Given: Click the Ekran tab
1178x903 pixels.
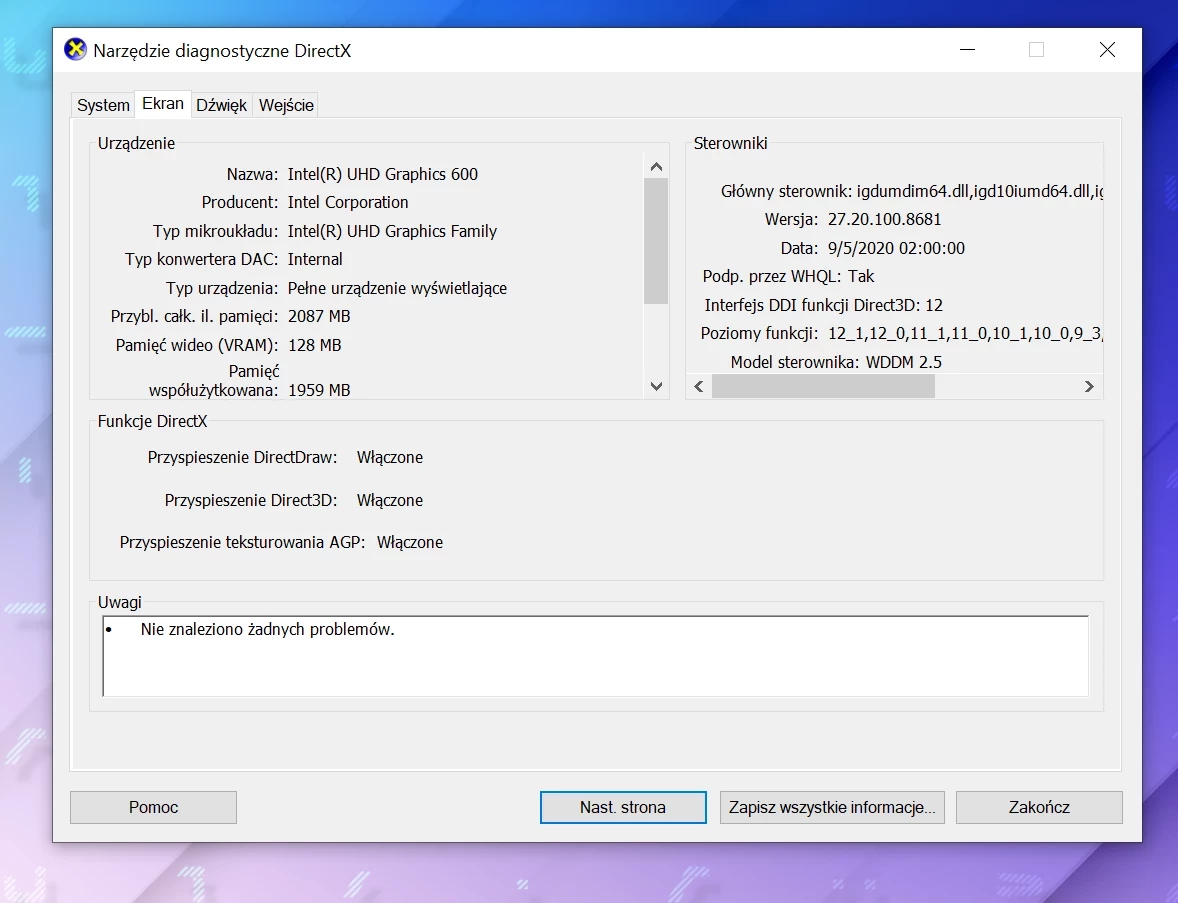Looking at the screenshot, I should (162, 103).
